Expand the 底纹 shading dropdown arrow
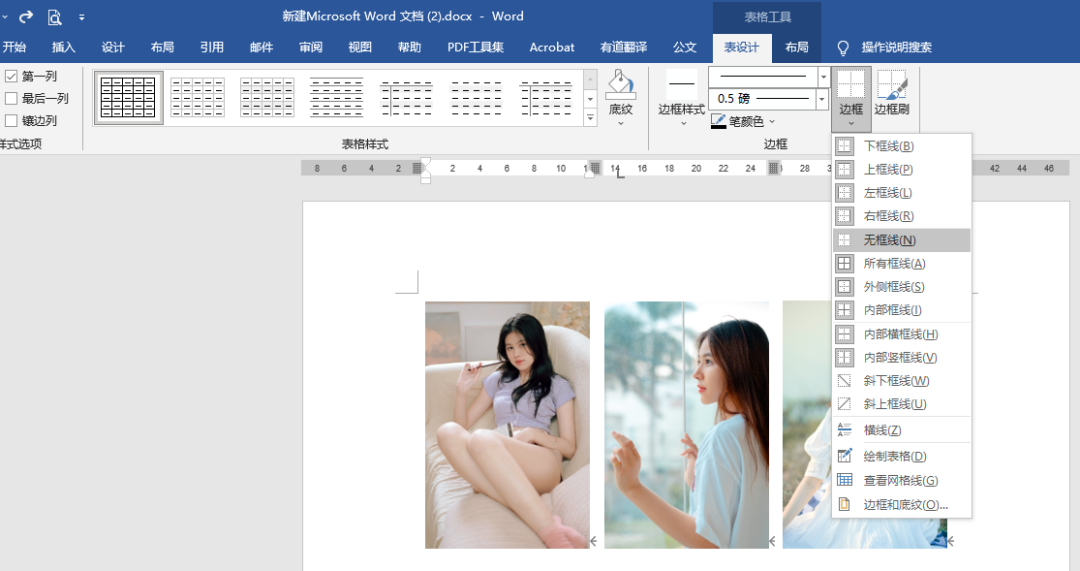Image resolution: width=1080 pixels, height=571 pixels. (621, 123)
